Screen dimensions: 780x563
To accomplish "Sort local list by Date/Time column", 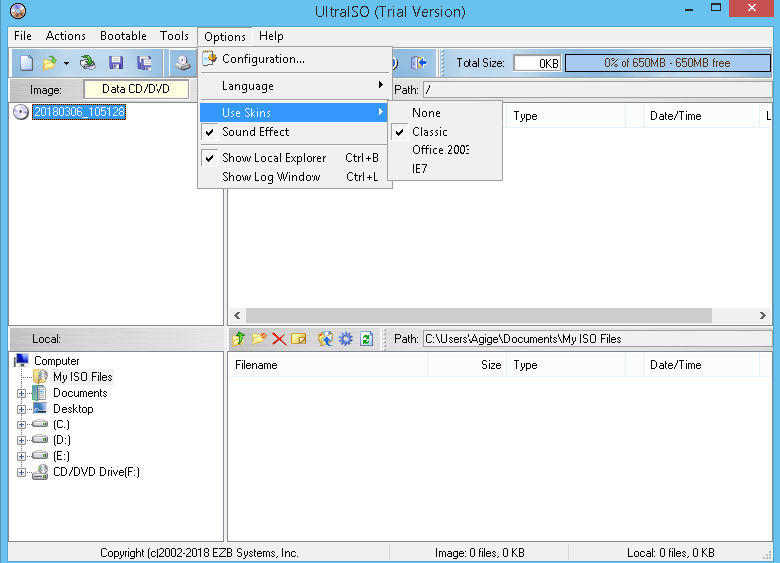I will (700, 365).
